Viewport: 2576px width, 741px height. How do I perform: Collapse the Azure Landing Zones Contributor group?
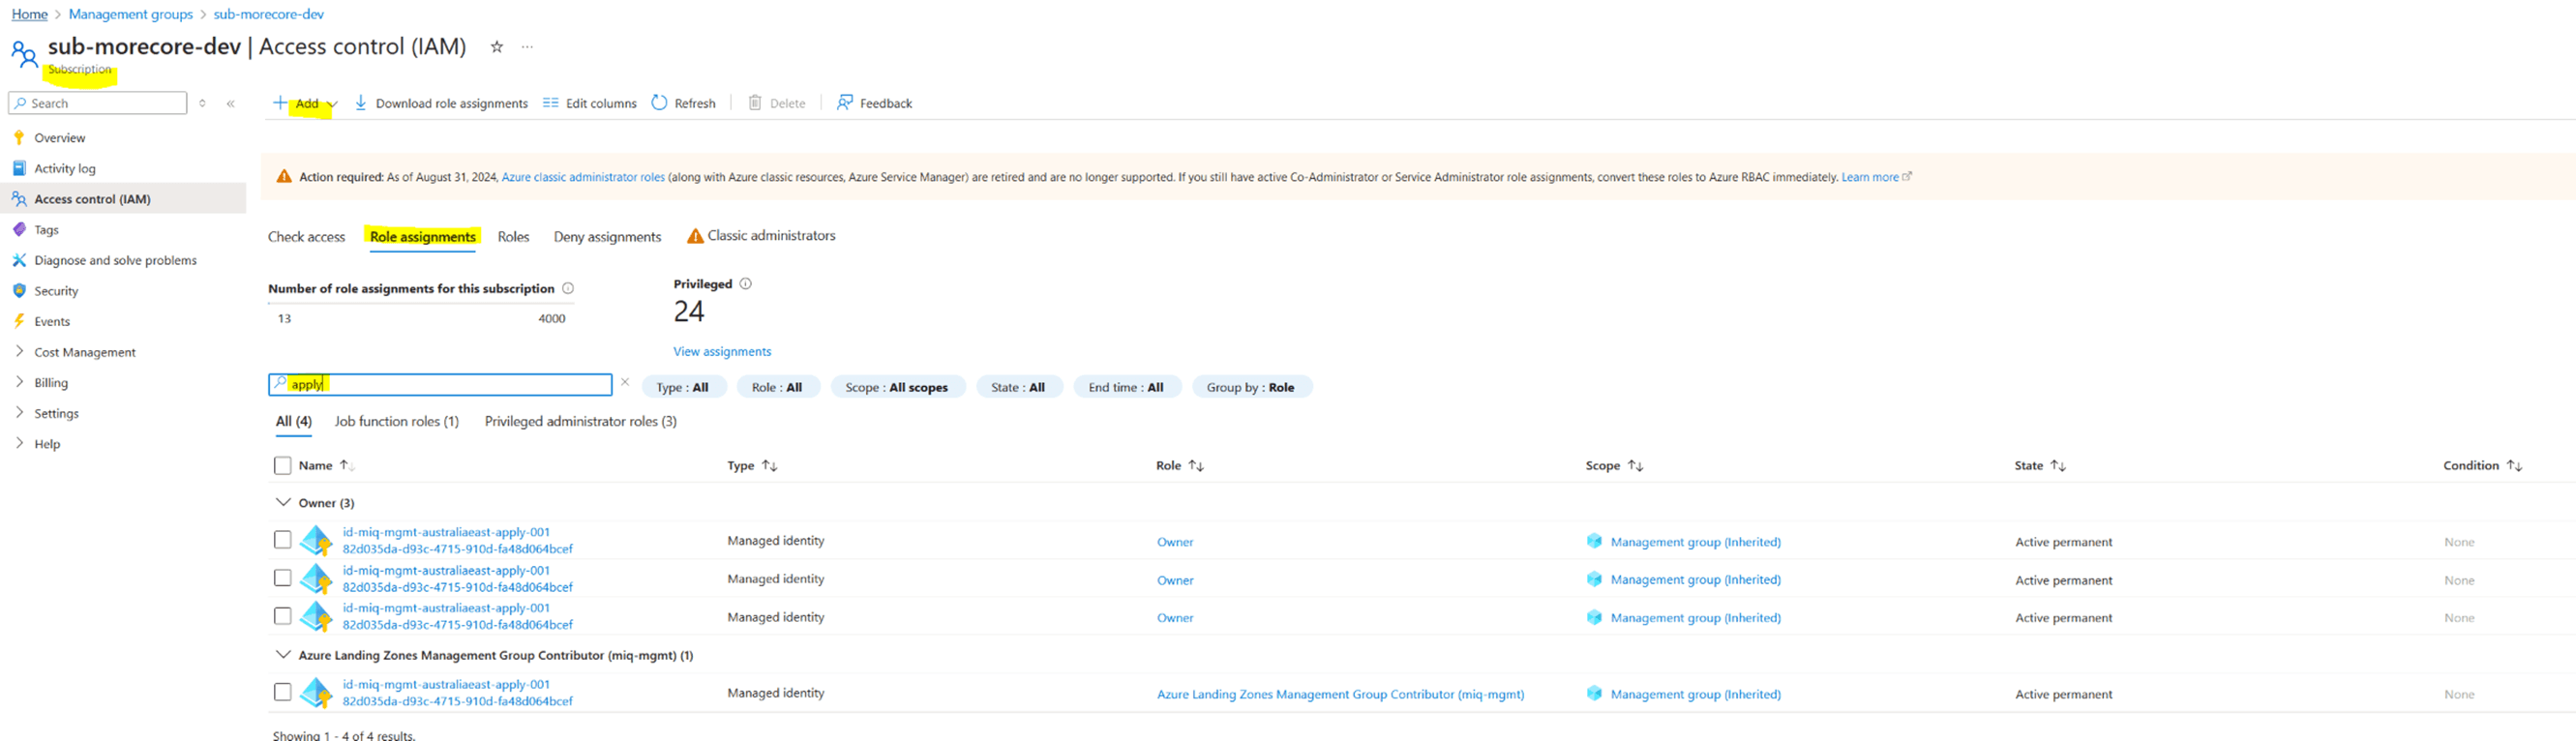tap(283, 655)
